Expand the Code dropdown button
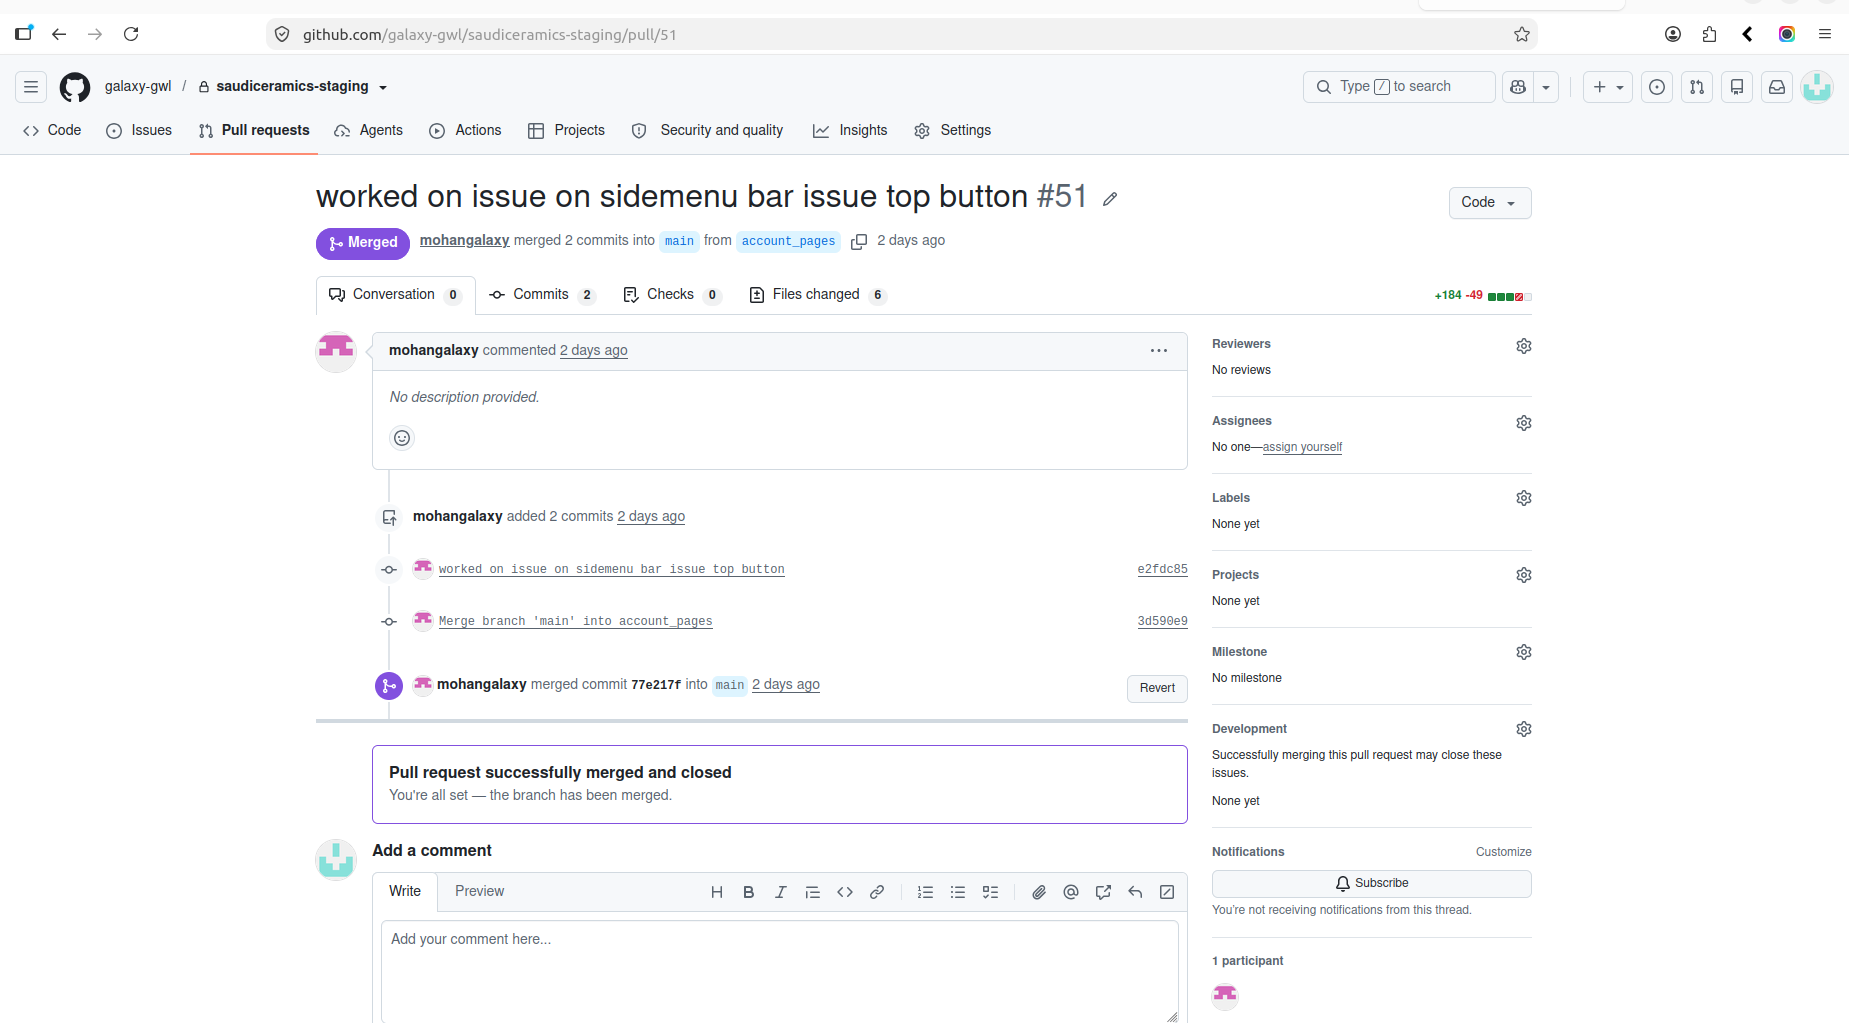Viewport: 1849px width, 1023px height. tap(1490, 203)
